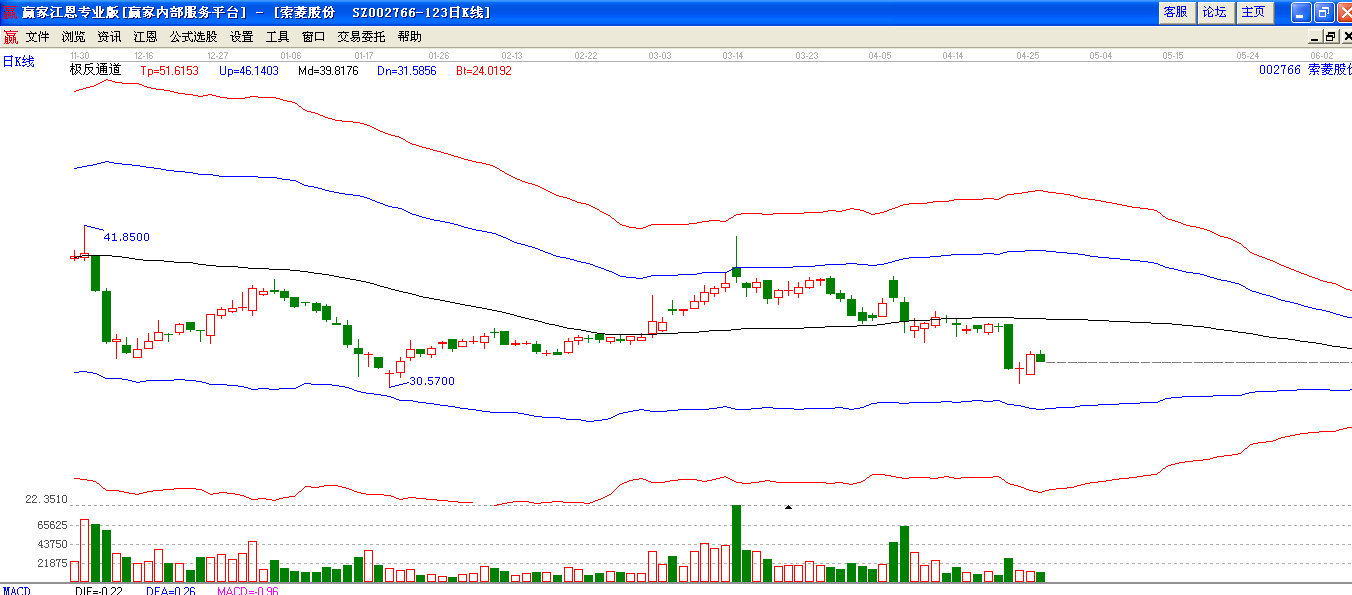Open the 江恩 menu
Viewport: 1352px width, 595px height.
[x=145, y=37]
